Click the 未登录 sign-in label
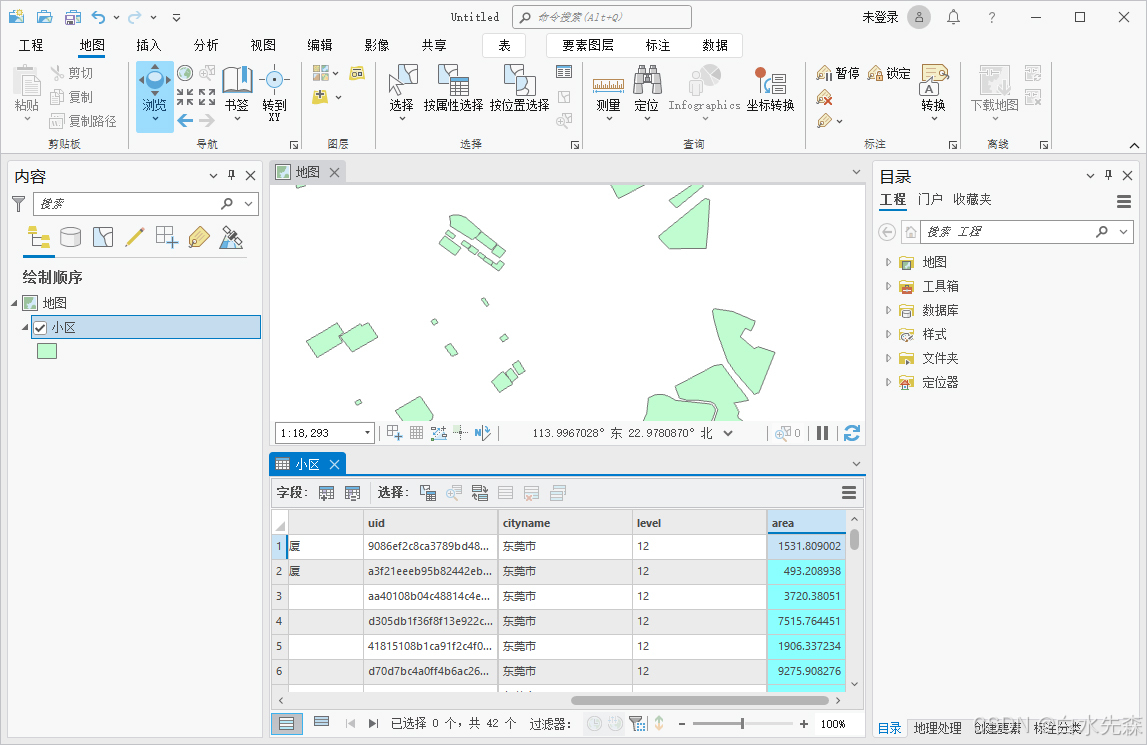The image size is (1147, 745). (880, 17)
